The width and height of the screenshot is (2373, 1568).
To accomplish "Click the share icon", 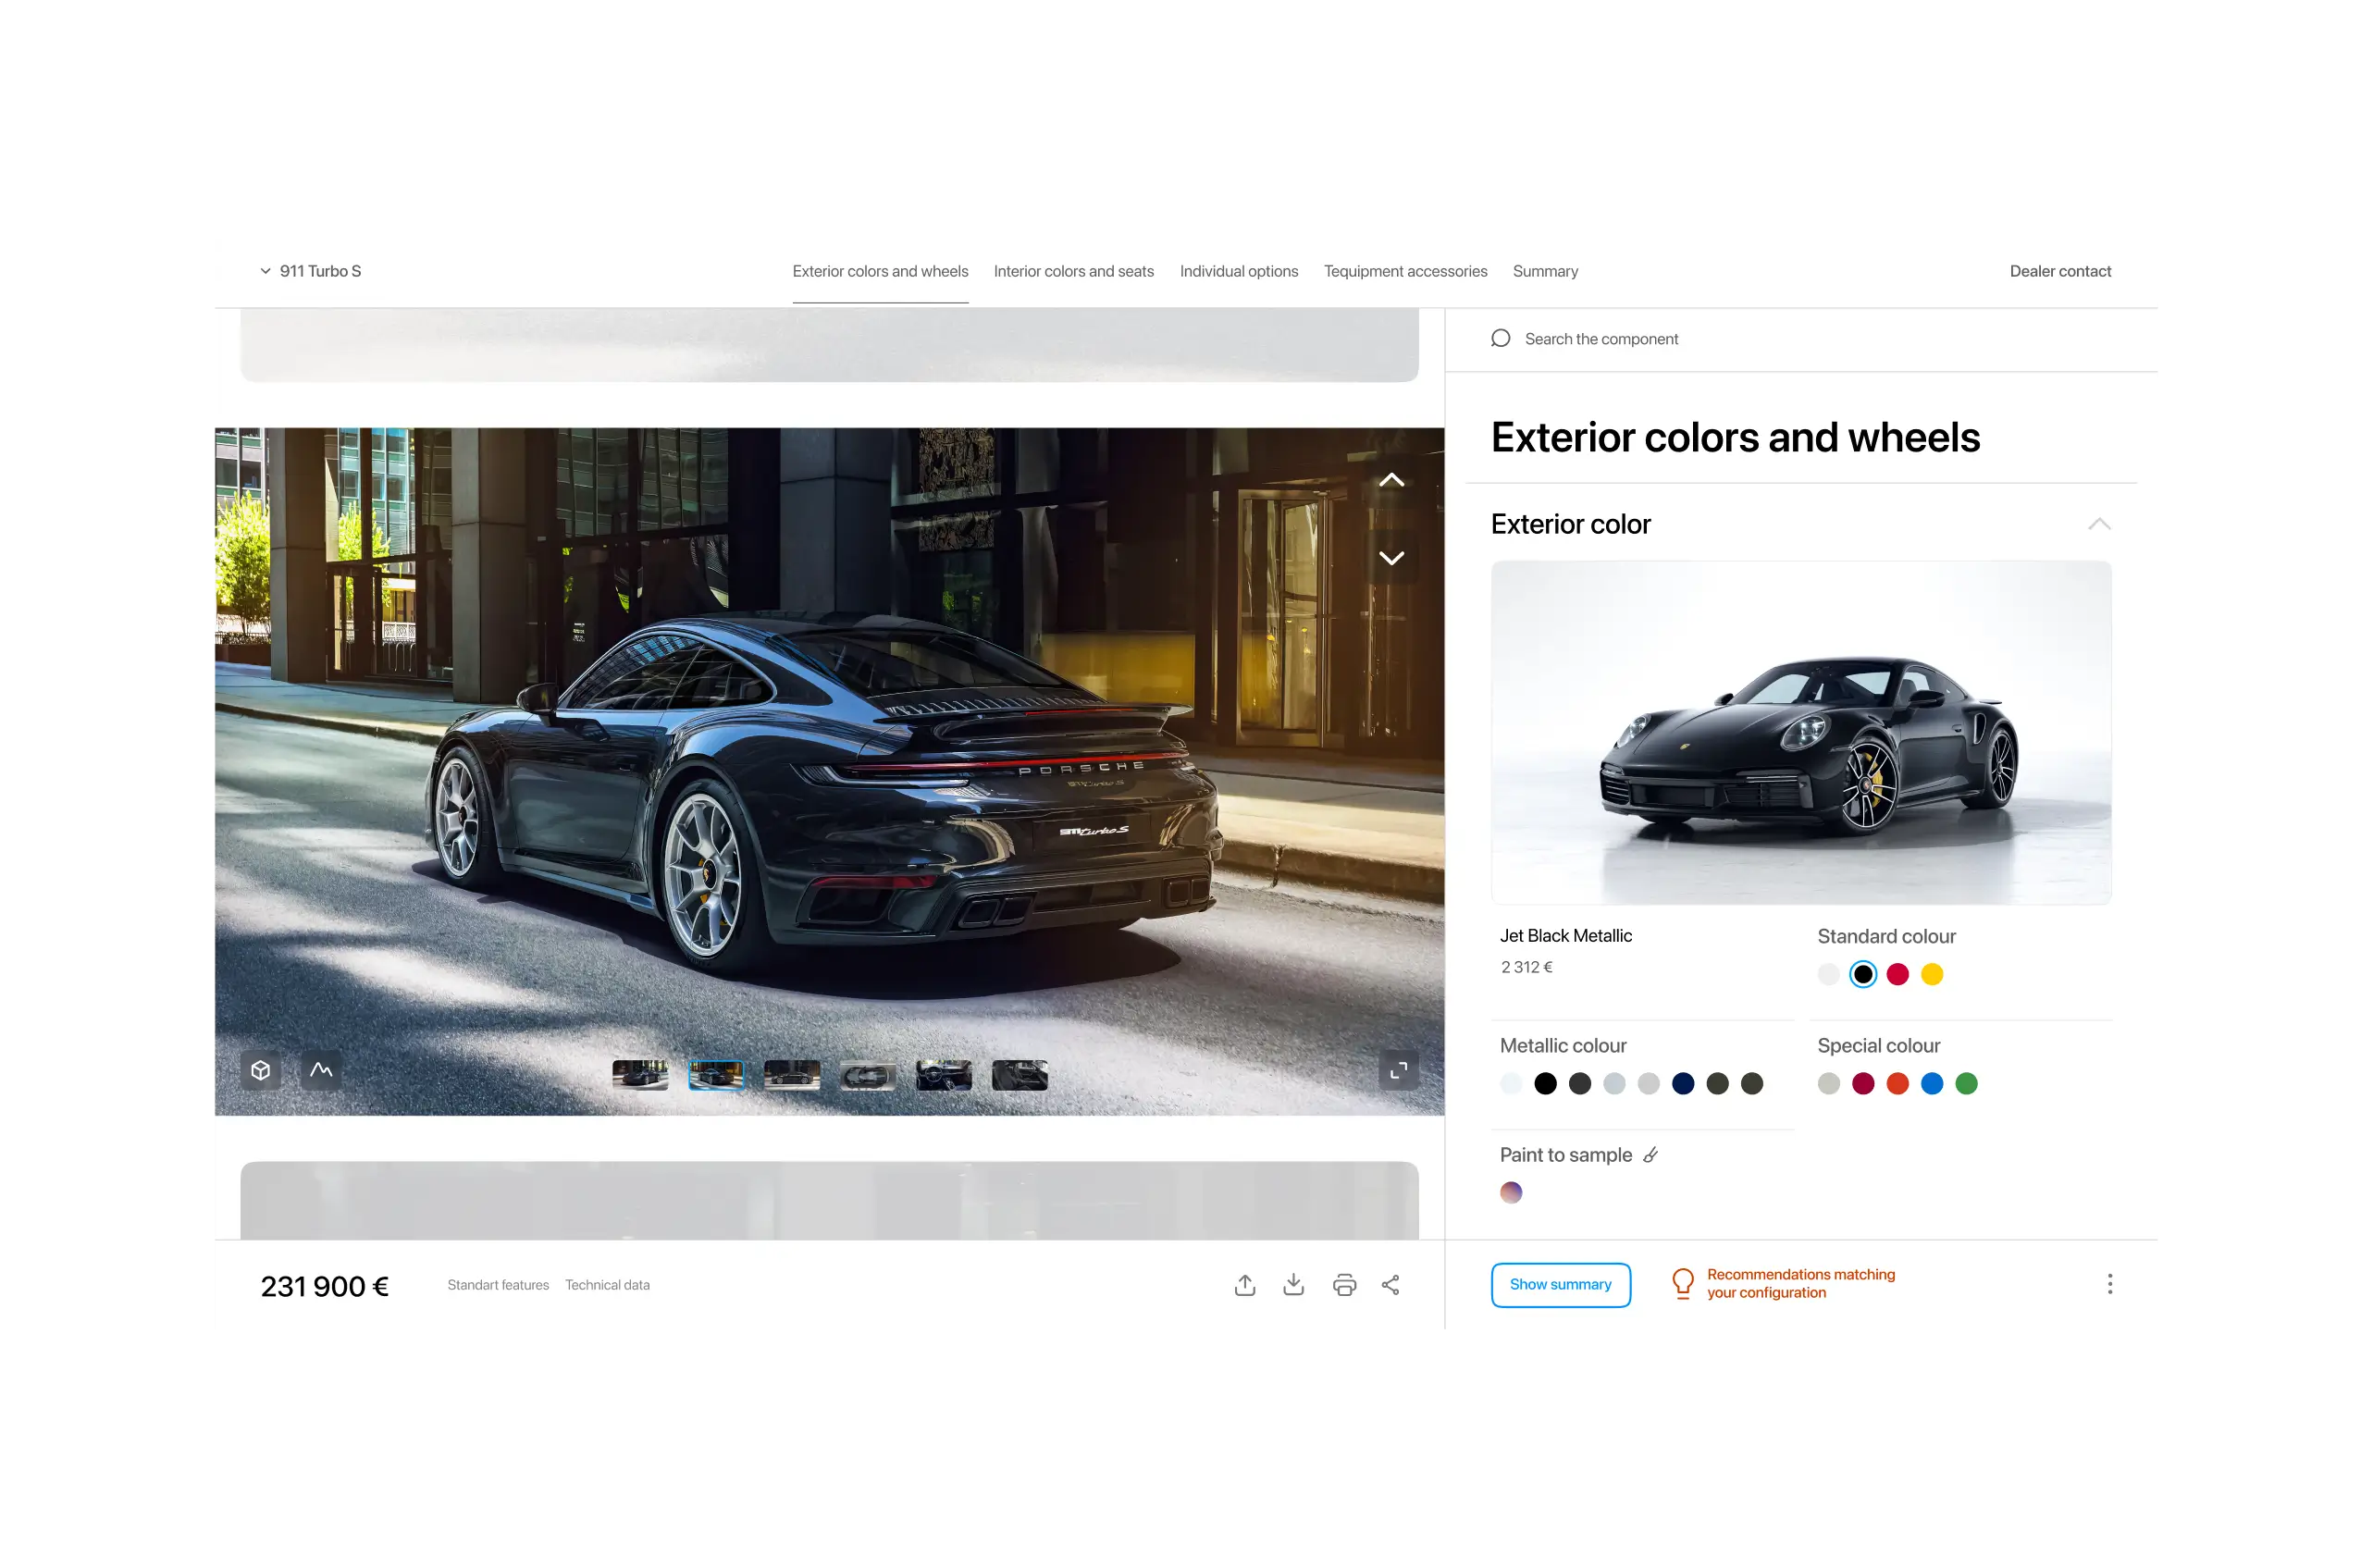I will coord(1390,1285).
